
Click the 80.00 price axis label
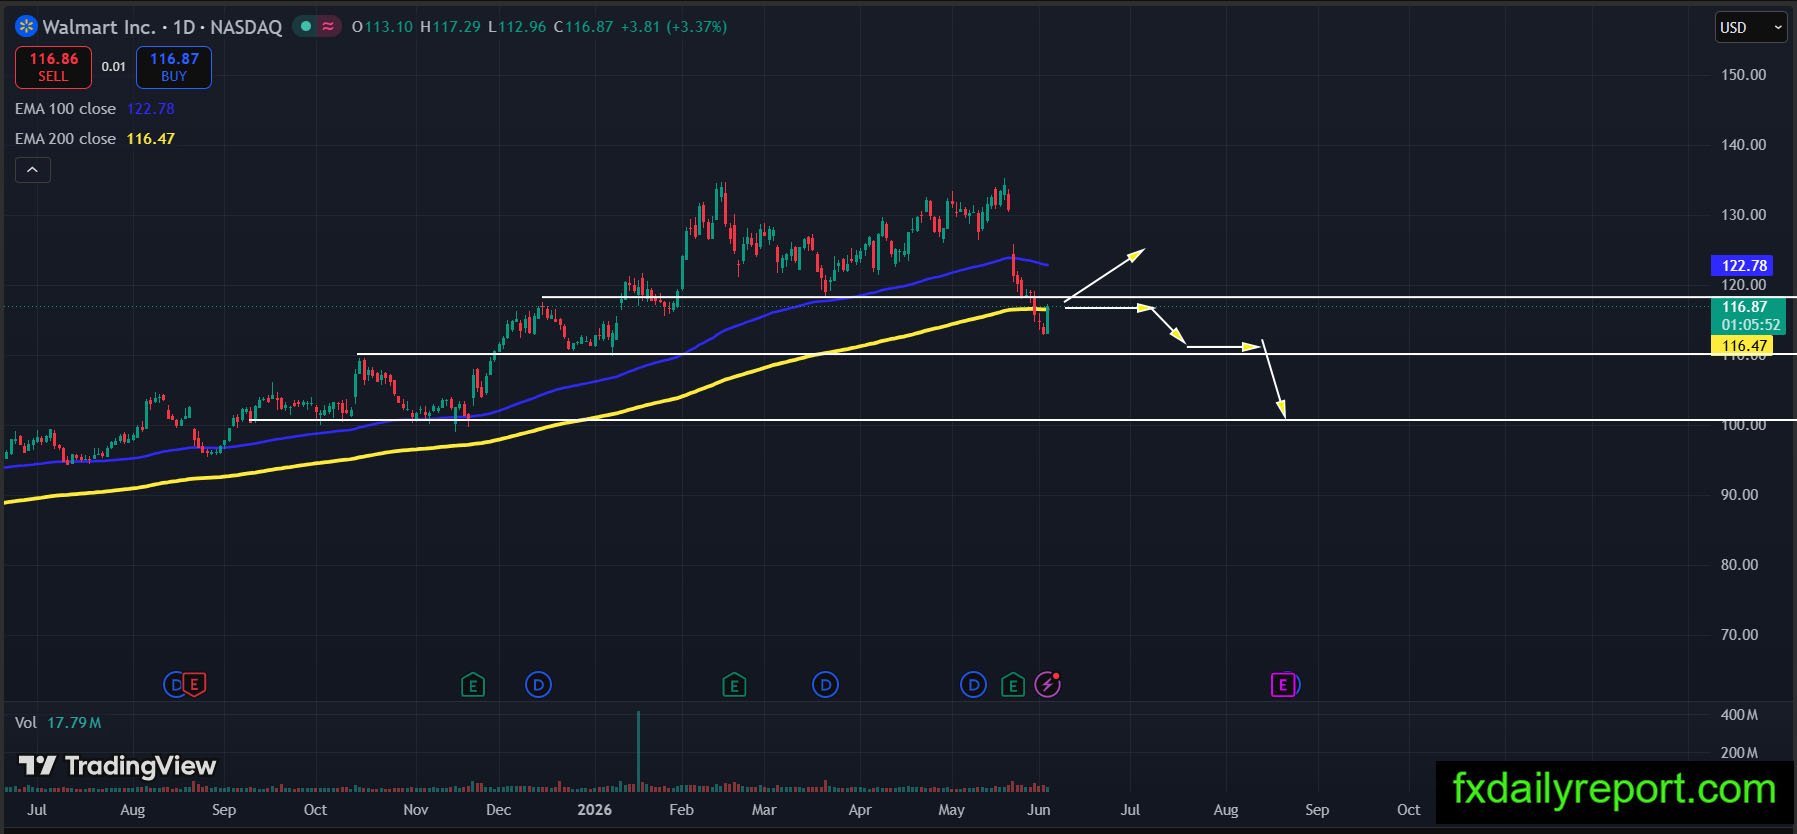click(1739, 565)
